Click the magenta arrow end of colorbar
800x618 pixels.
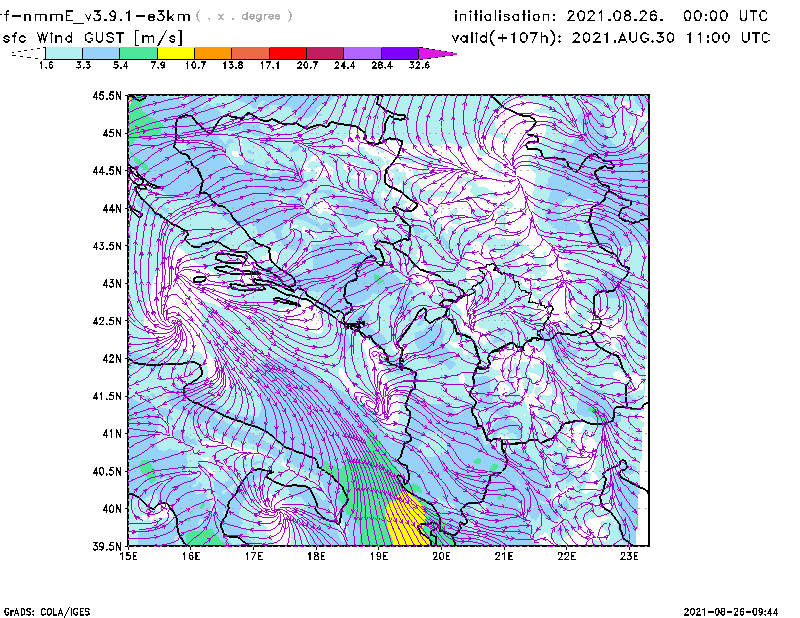pyautogui.click(x=437, y=53)
